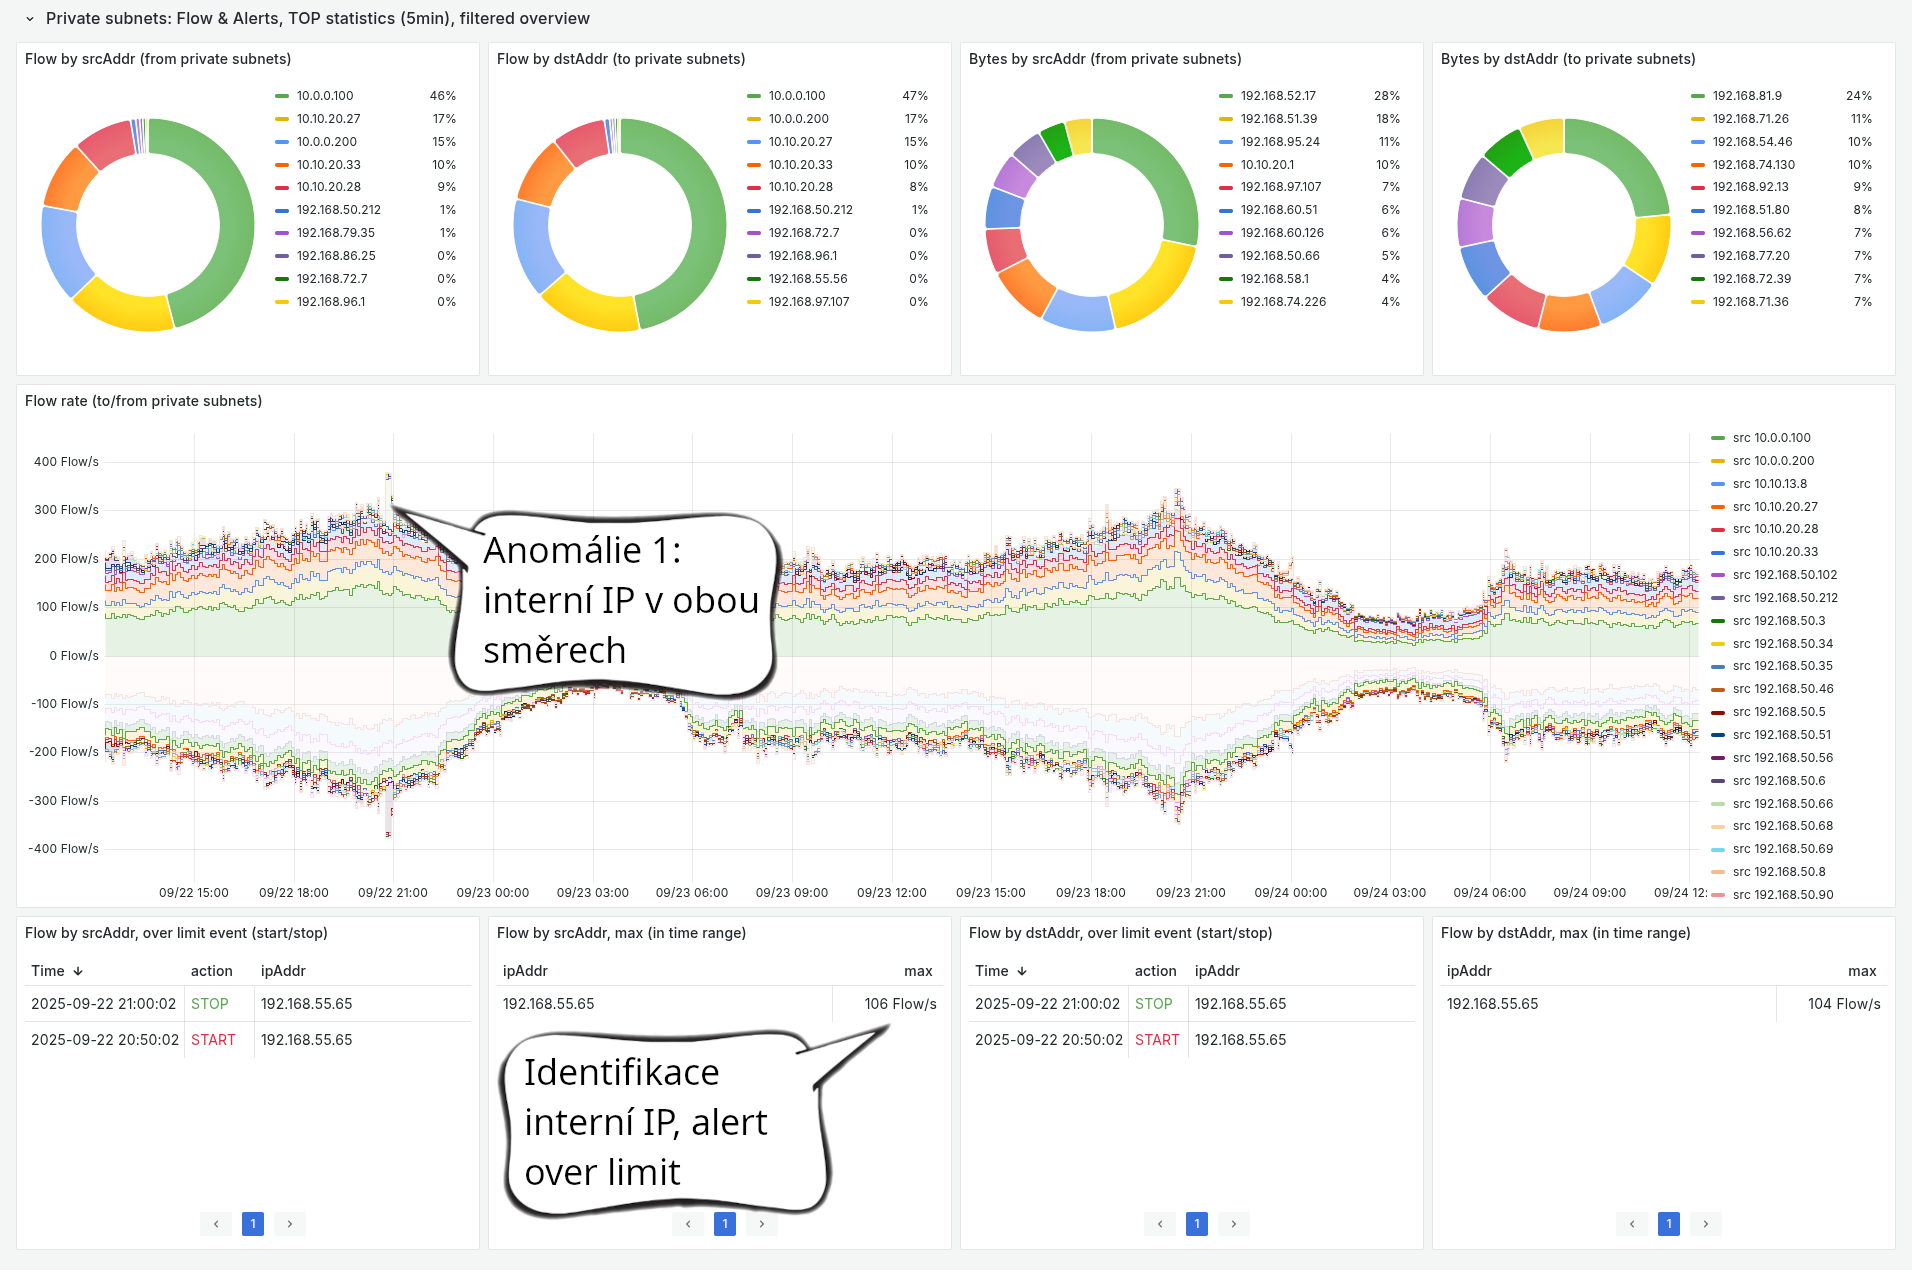Toggle 192.168.81.9 in Bytes by dstAddr legend
This screenshot has height=1270, width=1912.
click(x=1749, y=95)
